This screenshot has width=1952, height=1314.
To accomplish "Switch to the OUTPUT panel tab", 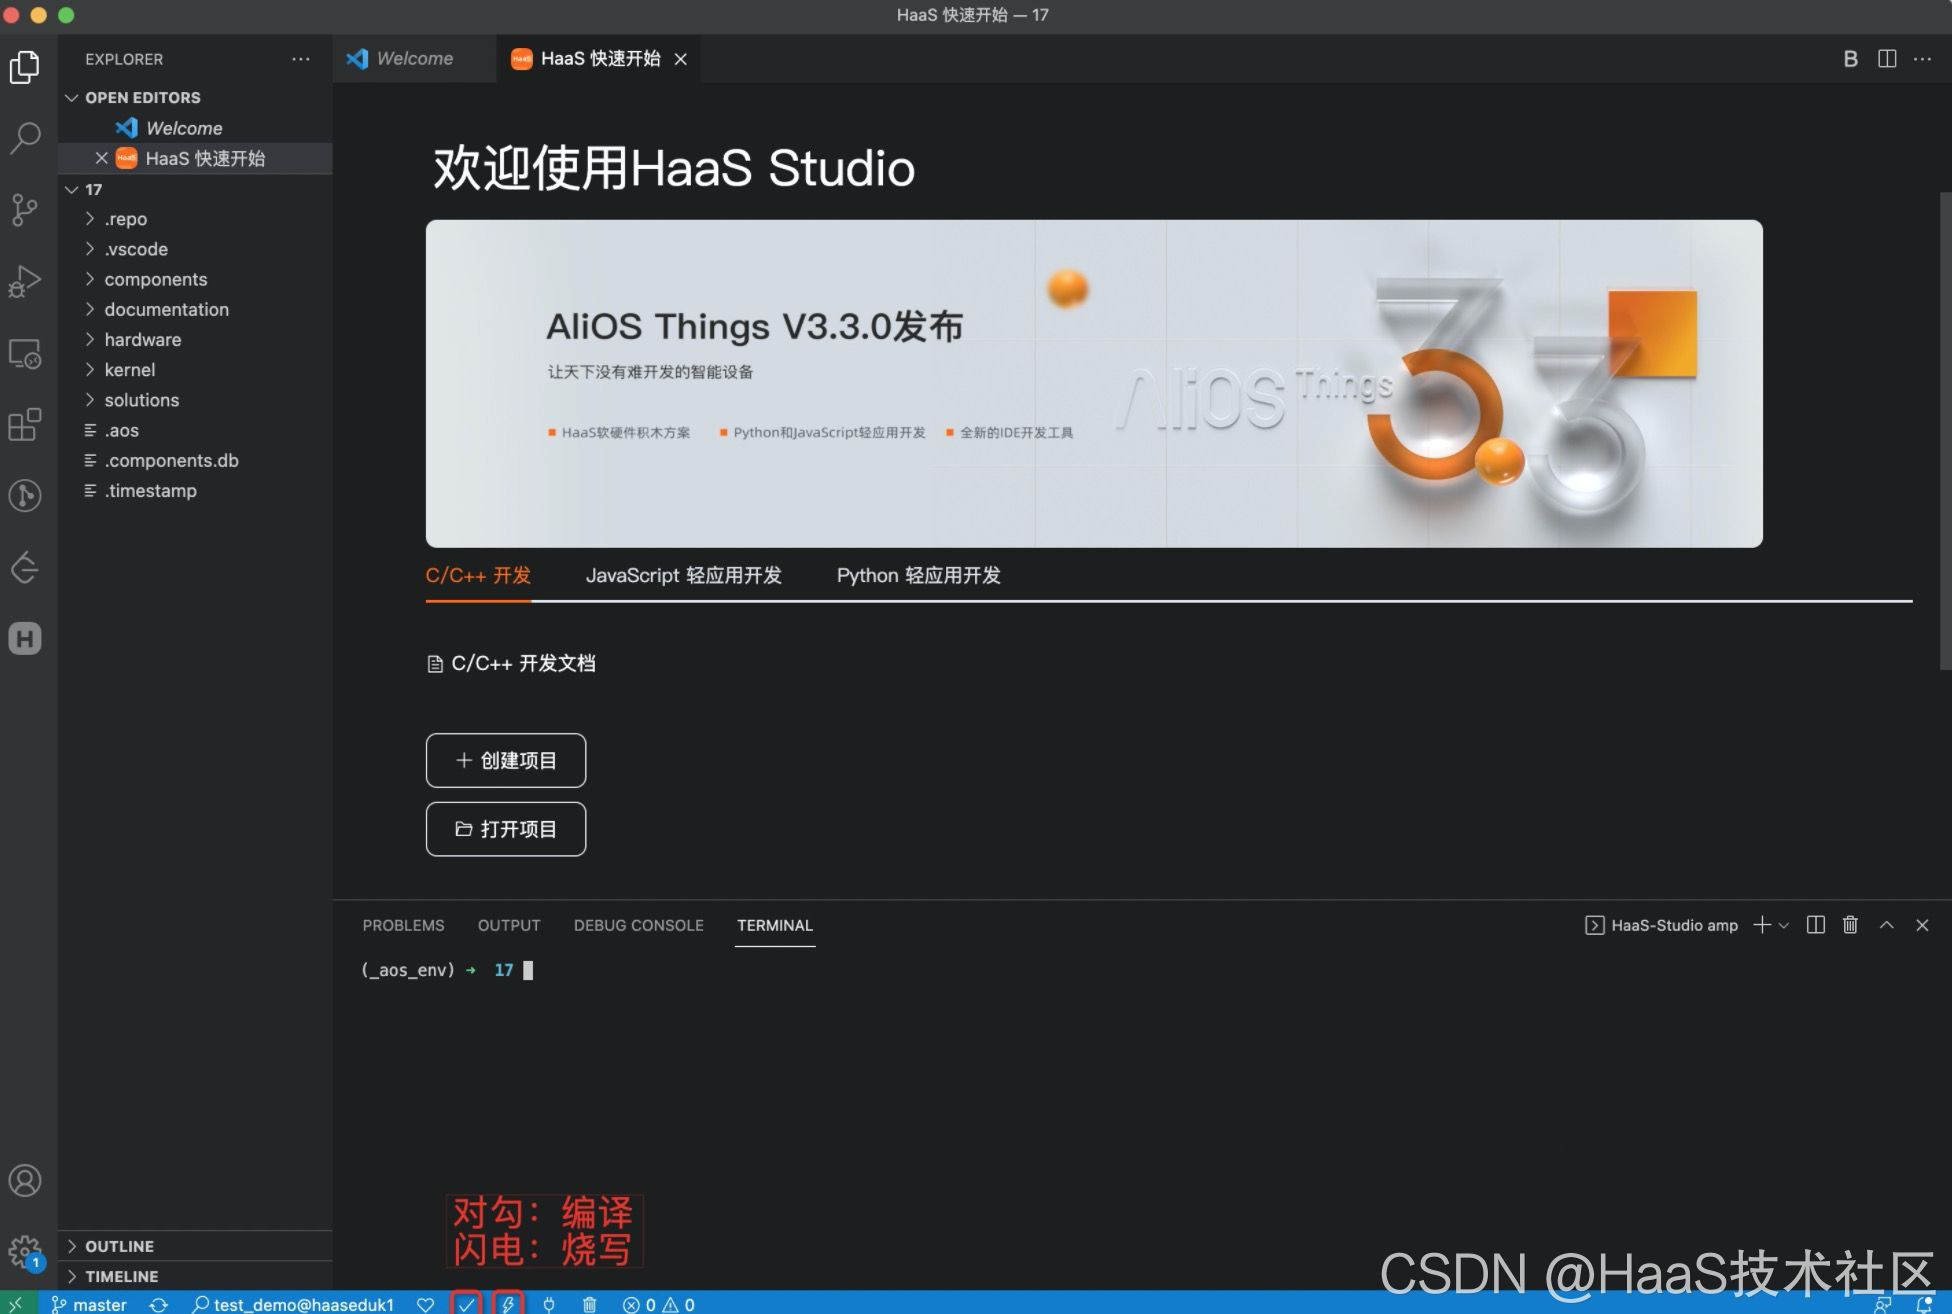I will tap(508, 925).
